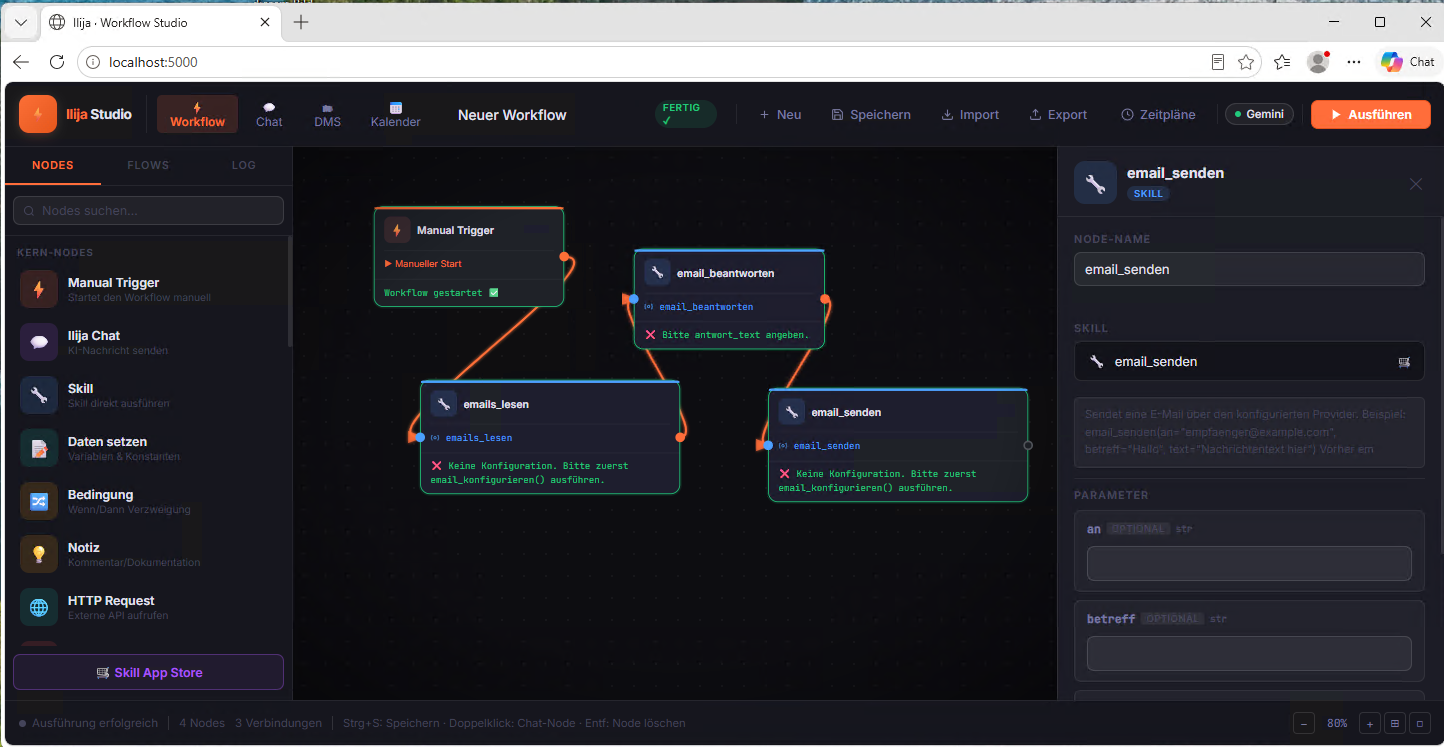
Task: Select the Daten setzen node icon
Action: [x=39, y=448]
